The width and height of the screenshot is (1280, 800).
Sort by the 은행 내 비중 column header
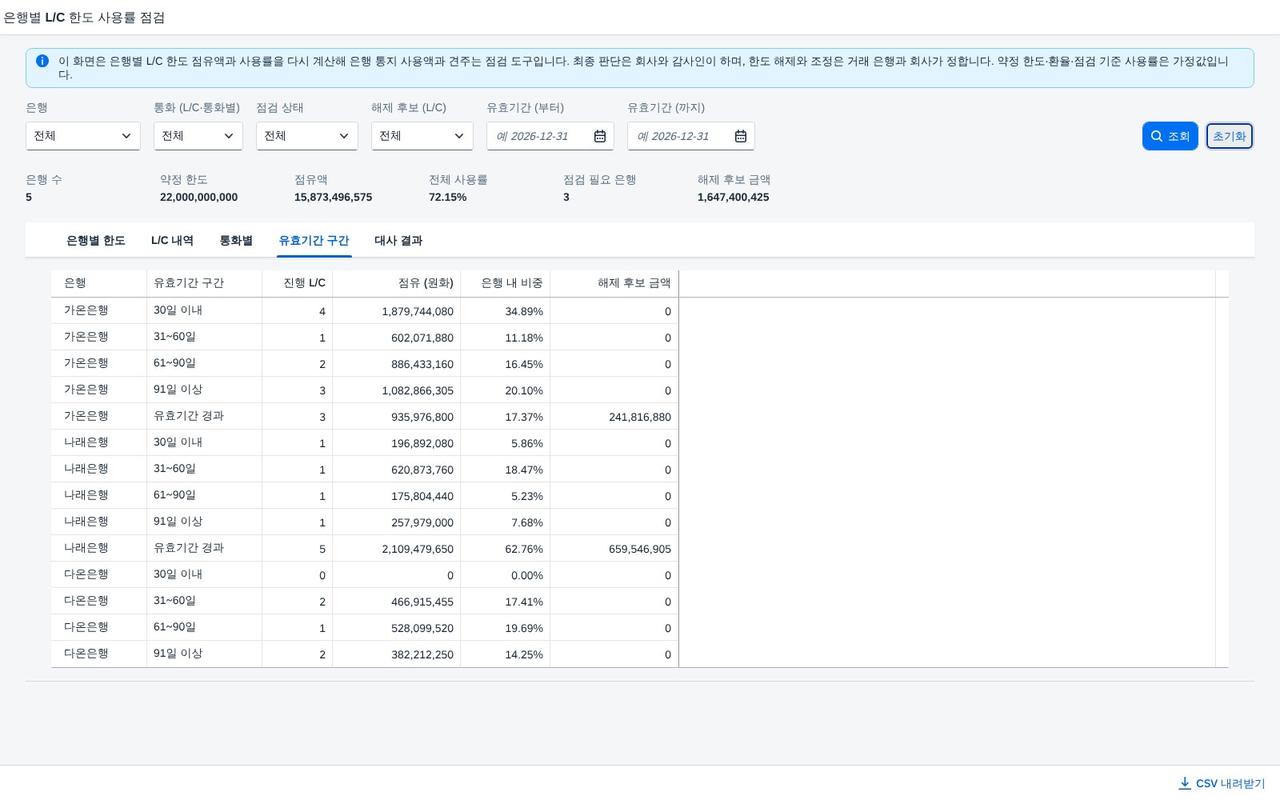(505, 283)
